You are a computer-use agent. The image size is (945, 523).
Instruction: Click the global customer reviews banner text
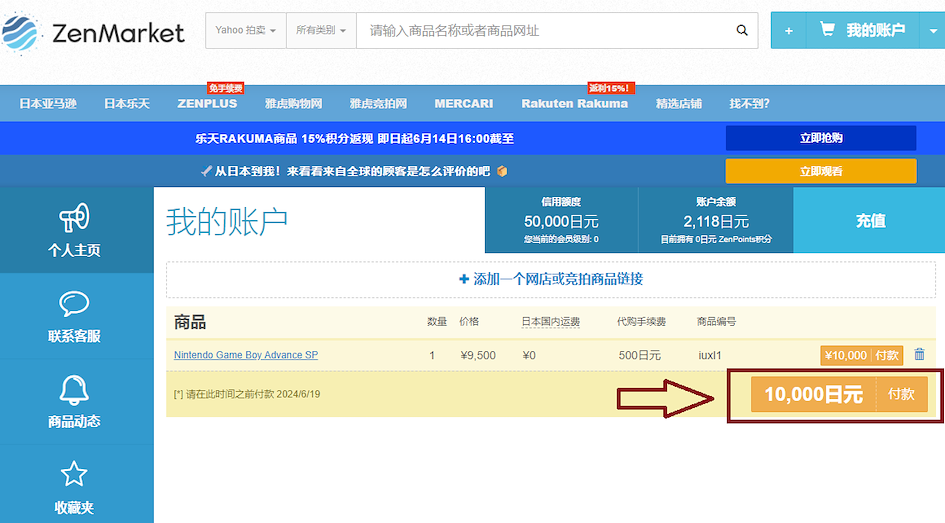point(354,172)
